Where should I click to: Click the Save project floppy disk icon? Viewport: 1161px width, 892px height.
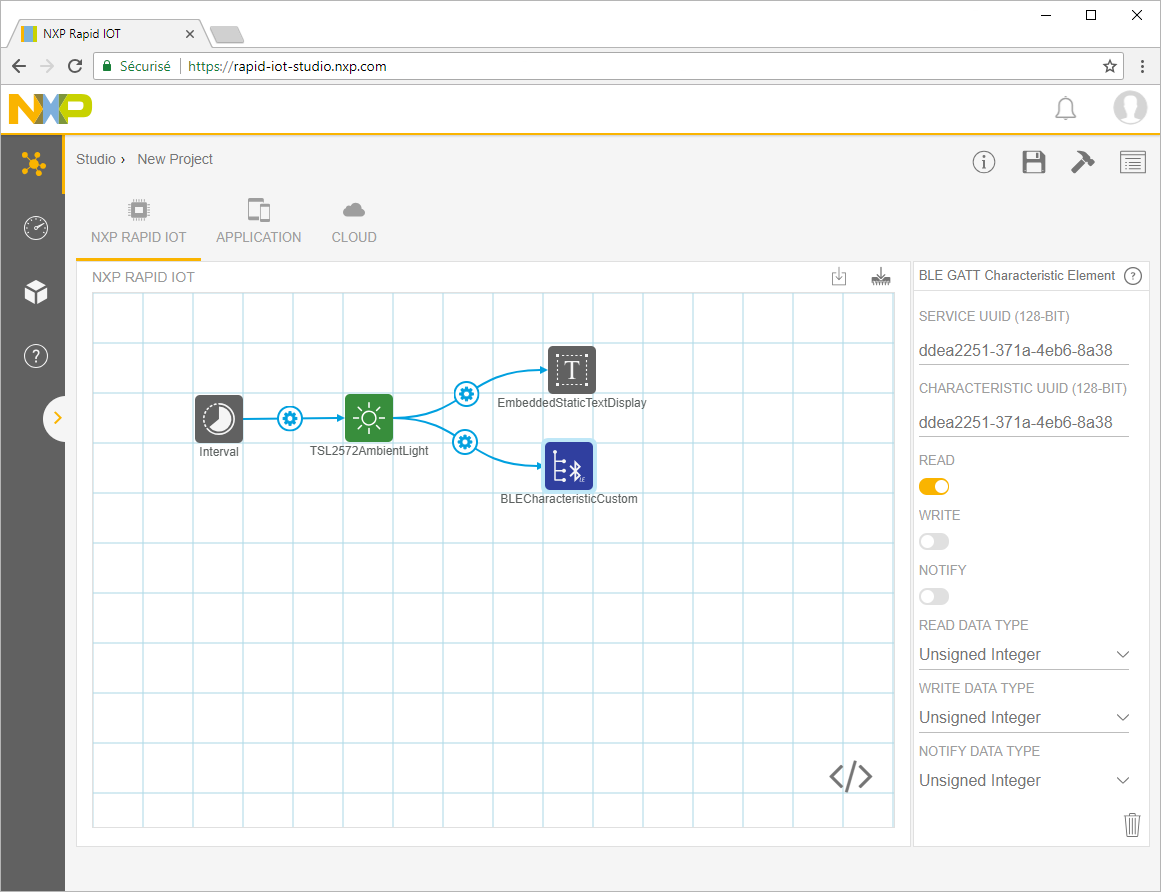point(1033,162)
